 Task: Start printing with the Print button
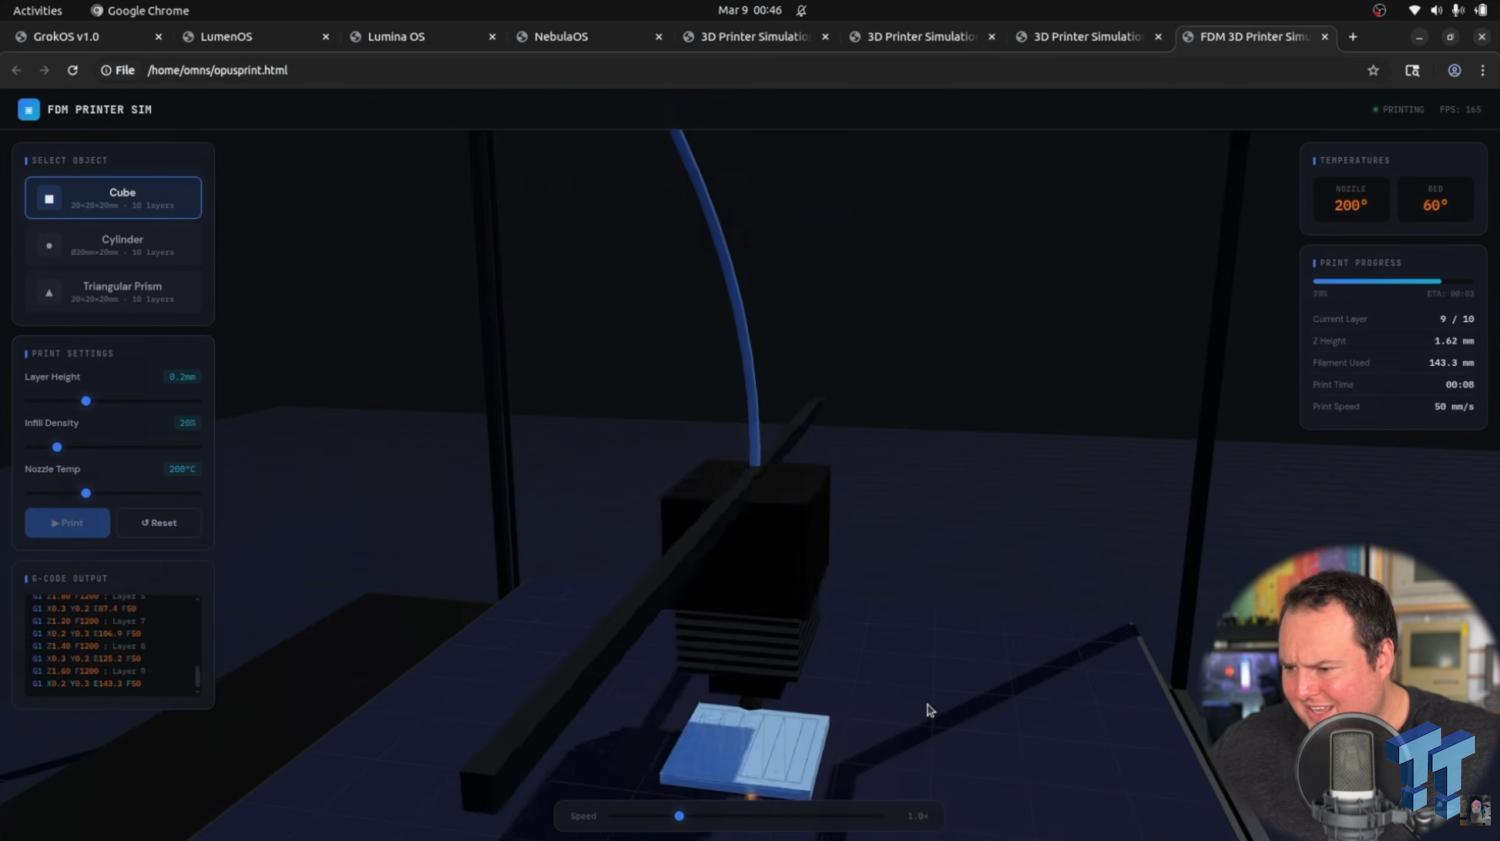click(x=67, y=523)
